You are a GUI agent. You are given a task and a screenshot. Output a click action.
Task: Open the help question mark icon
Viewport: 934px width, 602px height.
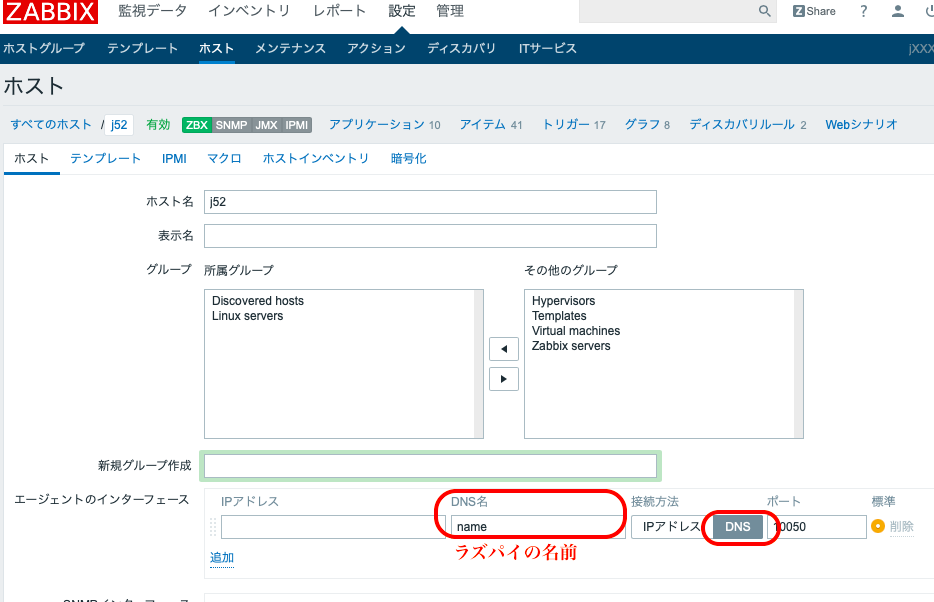tap(864, 11)
